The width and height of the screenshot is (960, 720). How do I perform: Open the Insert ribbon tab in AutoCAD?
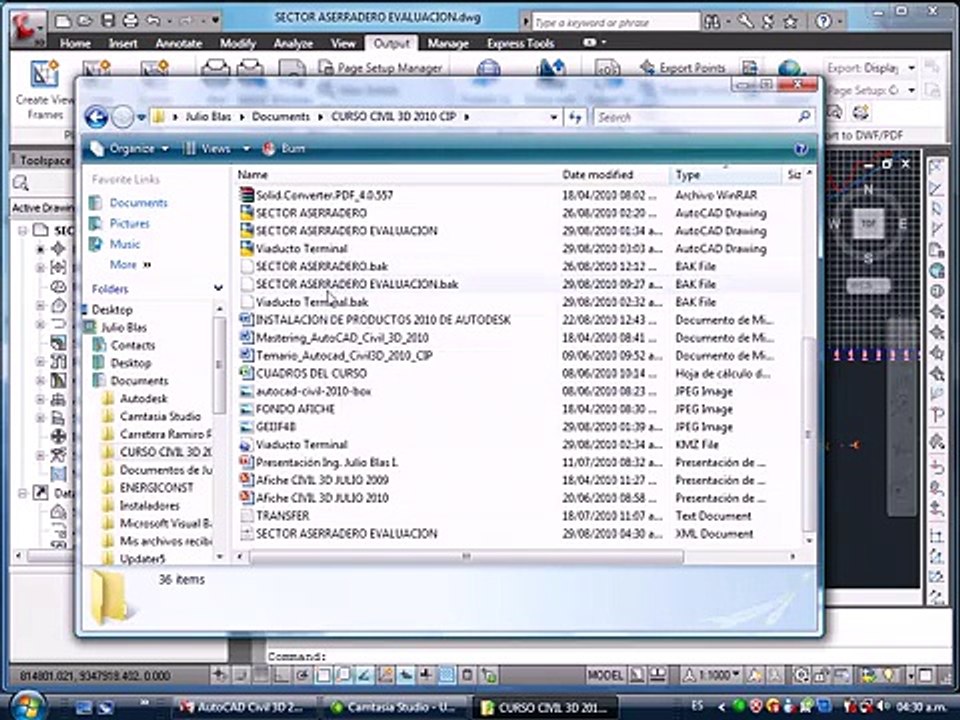122,43
